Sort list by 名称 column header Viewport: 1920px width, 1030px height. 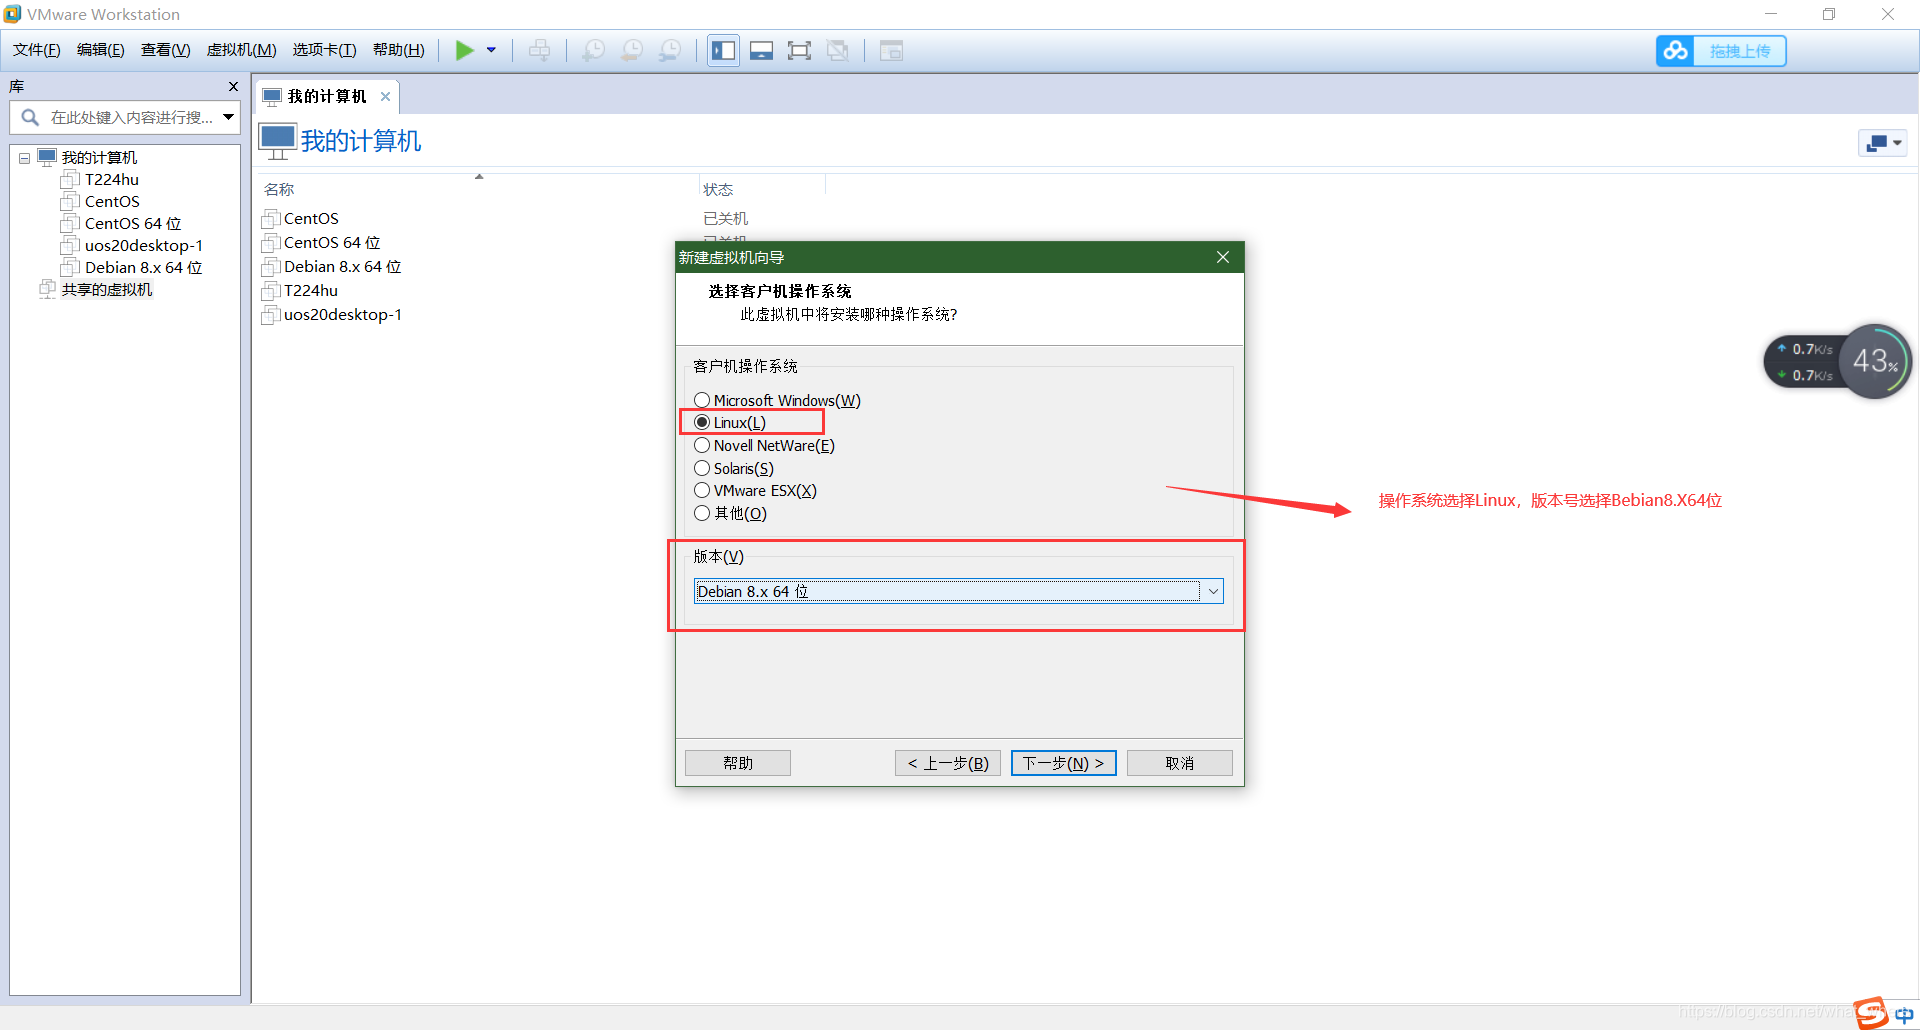[279, 190]
